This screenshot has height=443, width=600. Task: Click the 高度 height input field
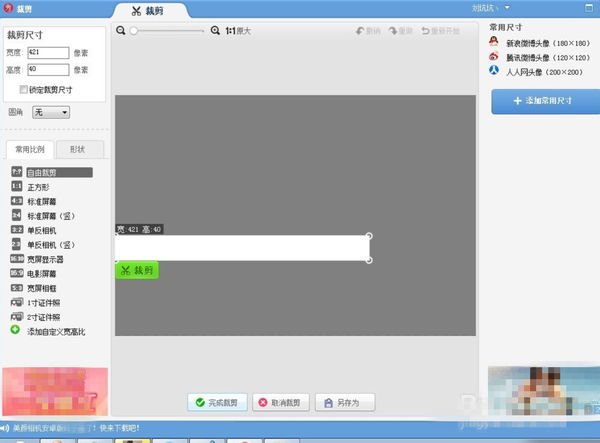48,70
